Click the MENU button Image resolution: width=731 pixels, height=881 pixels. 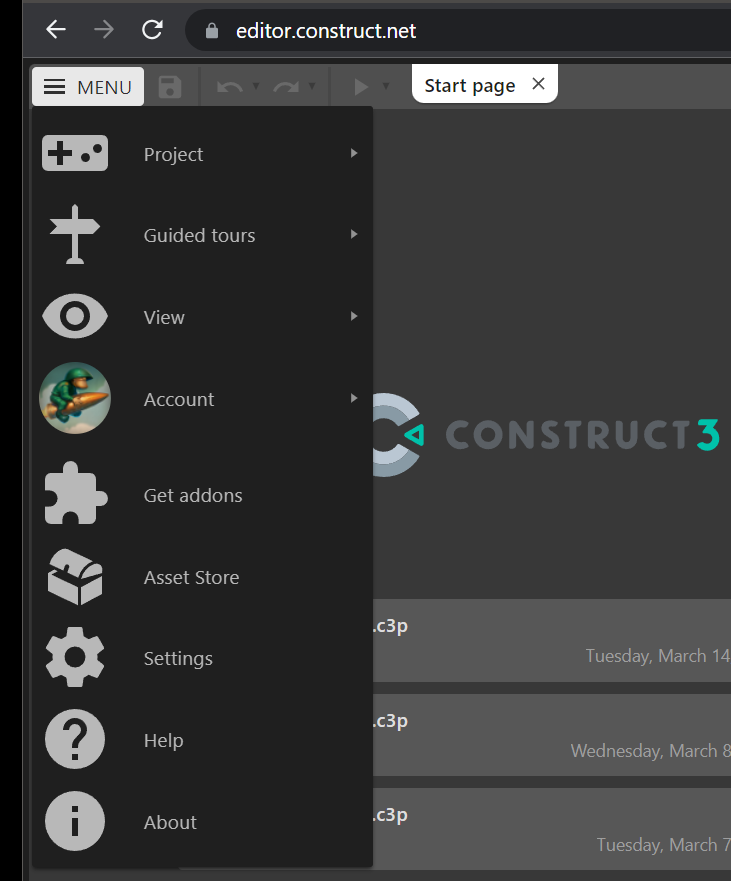(88, 87)
